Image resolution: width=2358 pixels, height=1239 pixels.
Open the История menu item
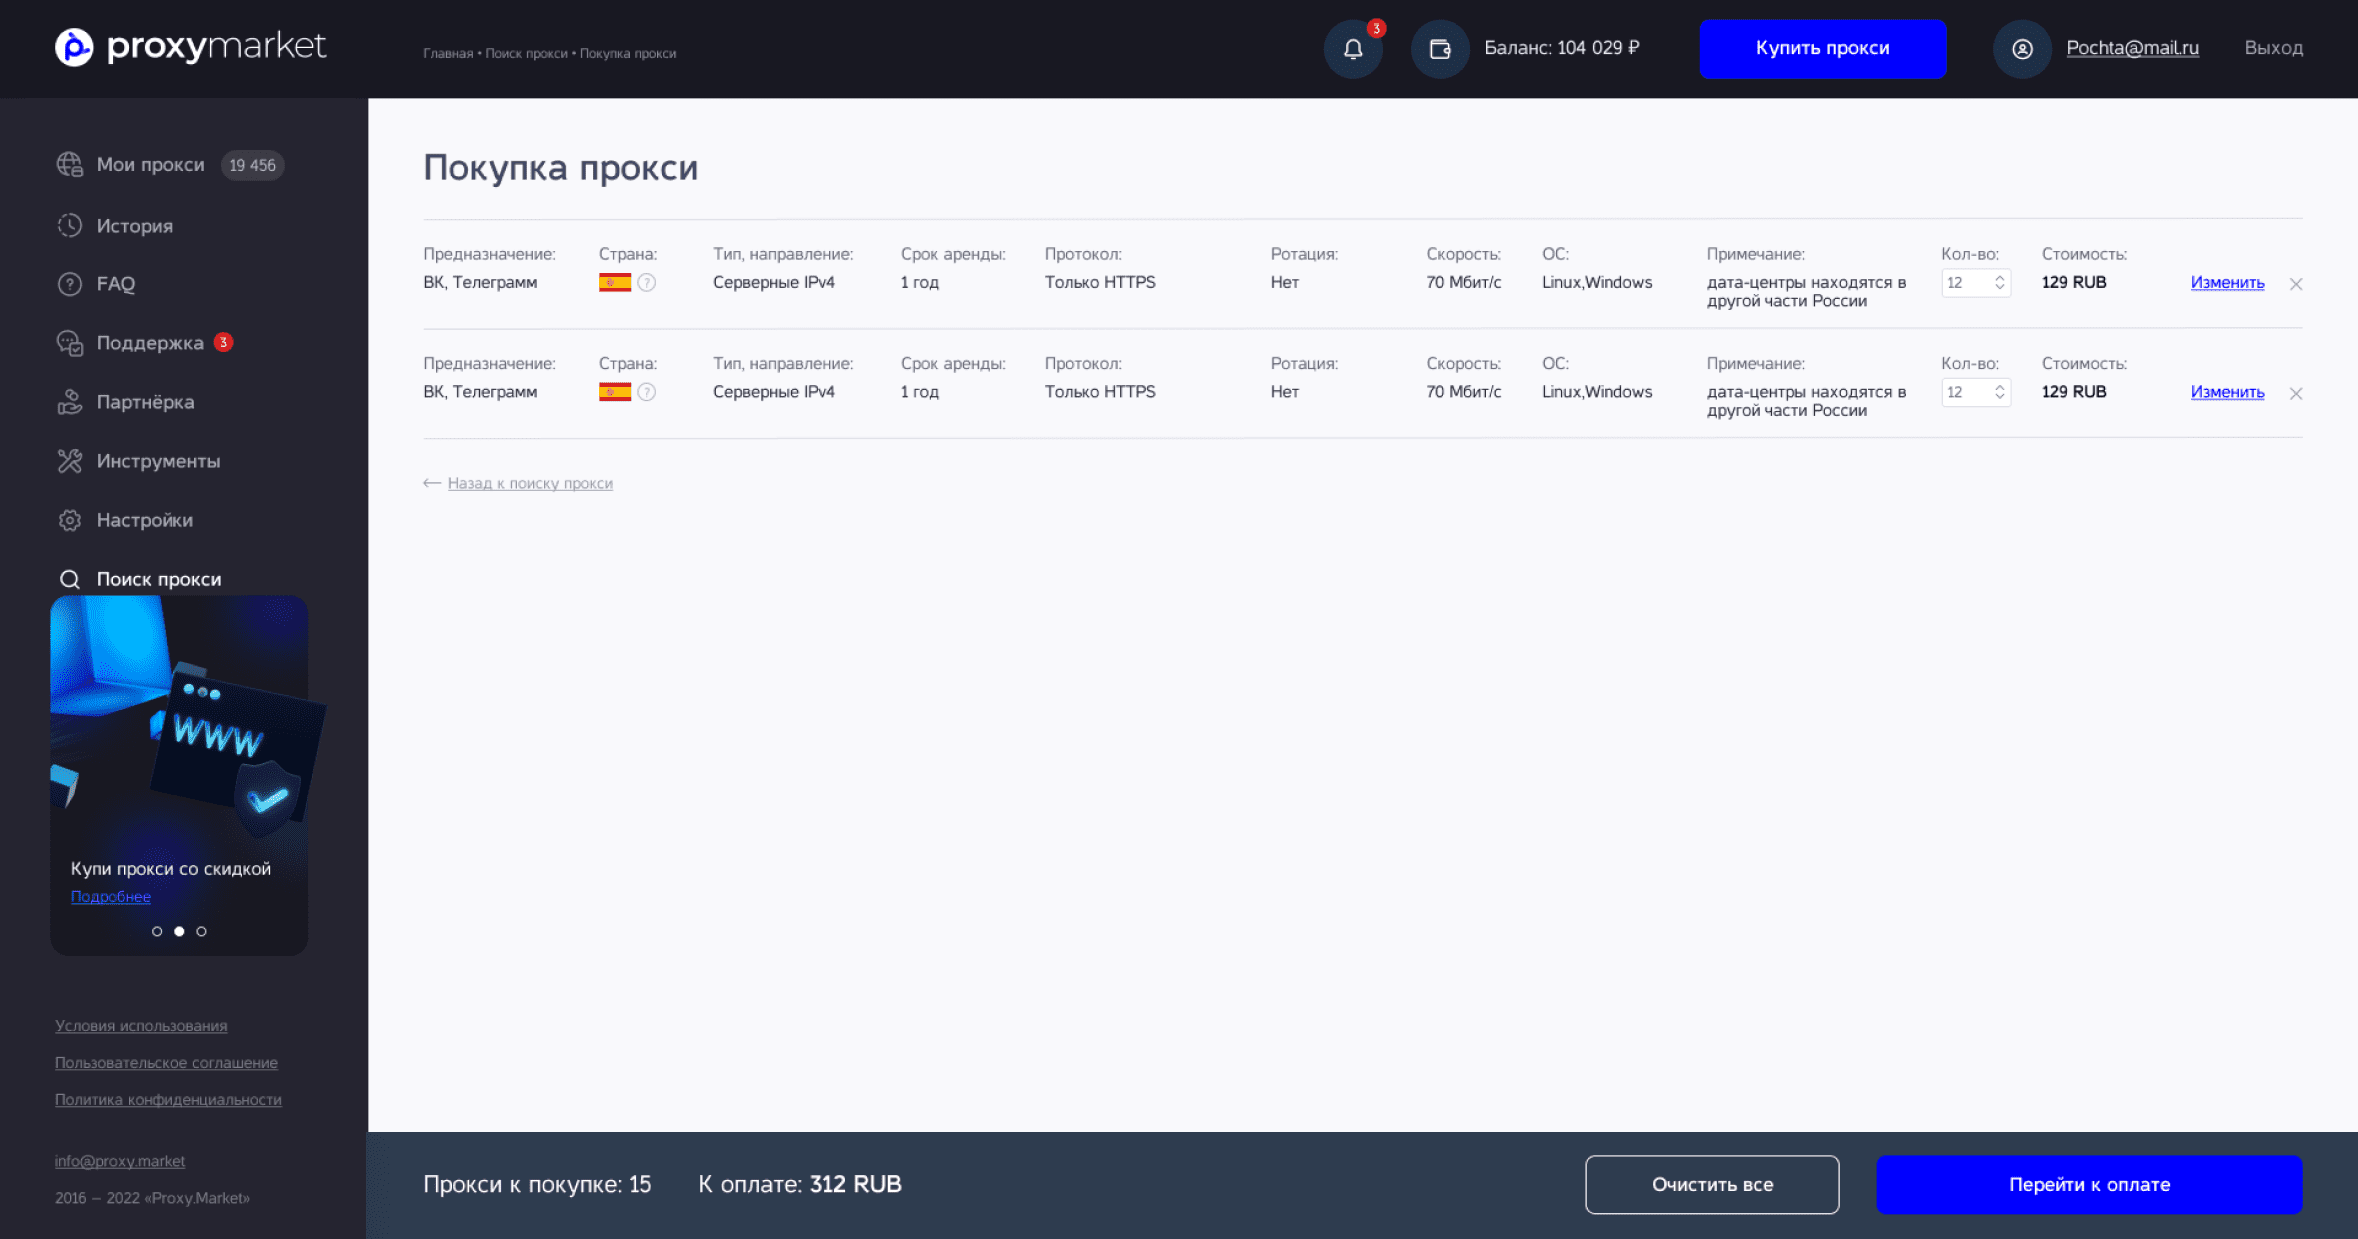coord(134,226)
